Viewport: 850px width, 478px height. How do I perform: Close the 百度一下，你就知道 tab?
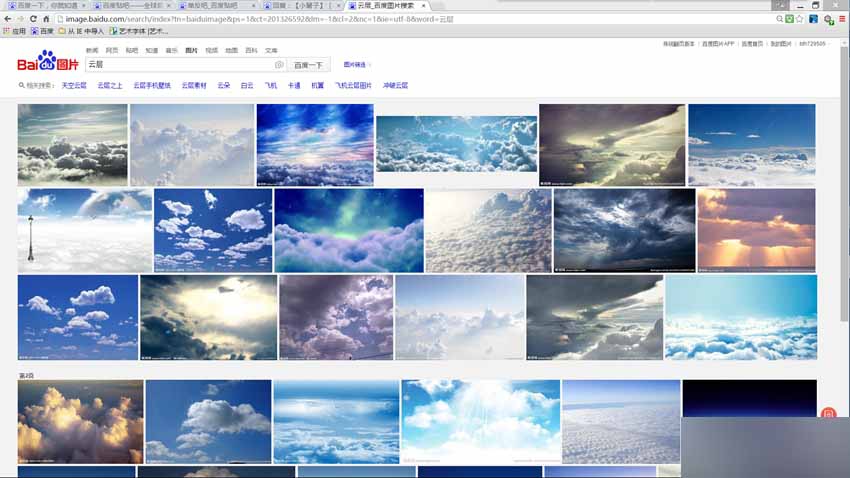[83, 5]
